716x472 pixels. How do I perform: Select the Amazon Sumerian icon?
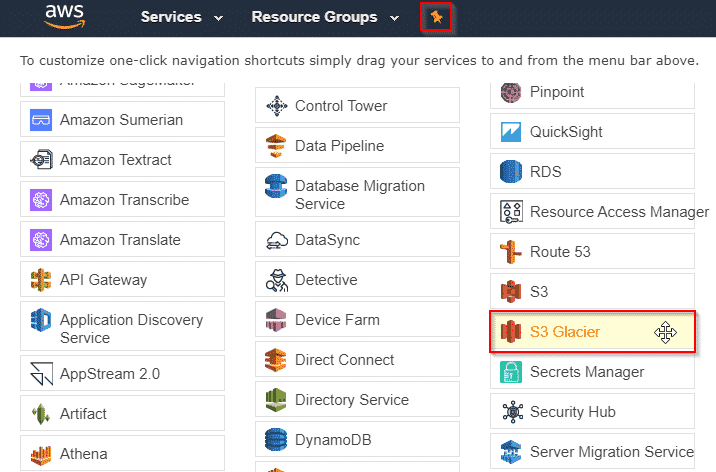41,120
